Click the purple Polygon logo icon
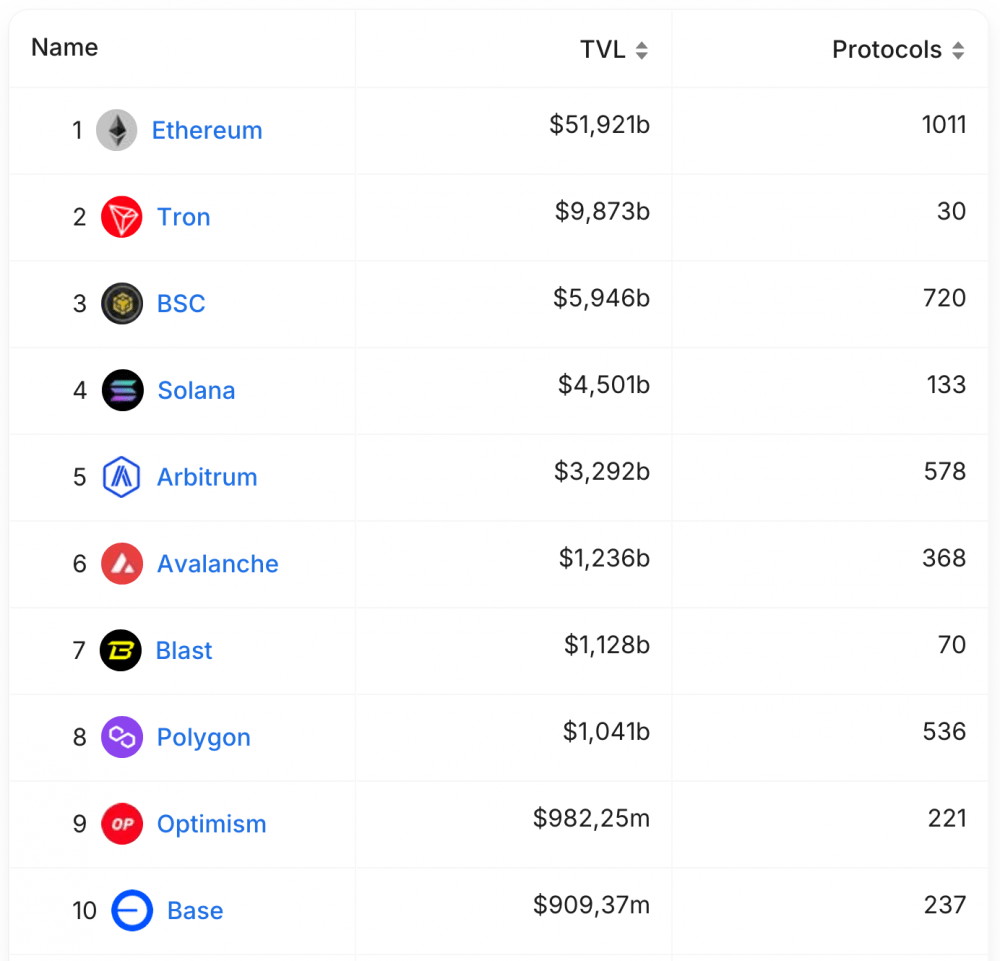 122,737
